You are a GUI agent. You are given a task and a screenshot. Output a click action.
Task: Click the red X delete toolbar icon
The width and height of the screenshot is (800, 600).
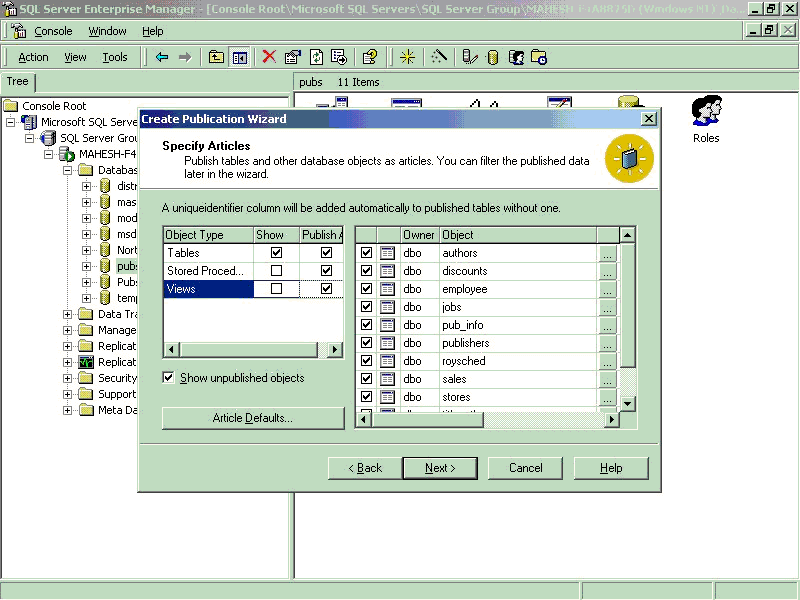click(x=269, y=57)
